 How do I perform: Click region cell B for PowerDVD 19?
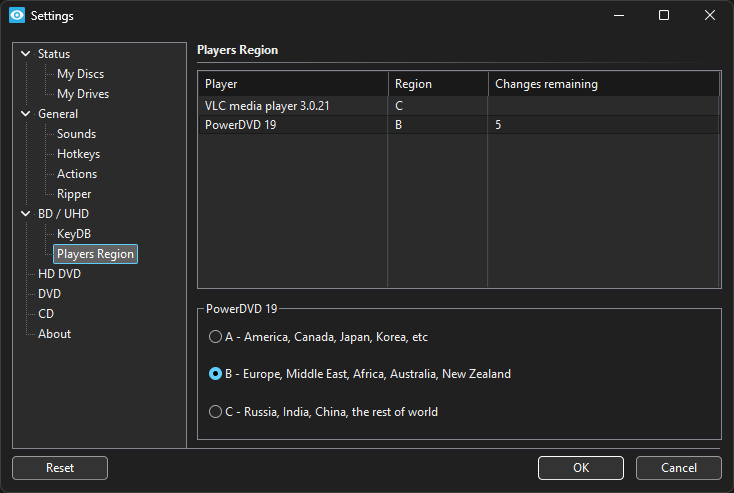click(438, 125)
